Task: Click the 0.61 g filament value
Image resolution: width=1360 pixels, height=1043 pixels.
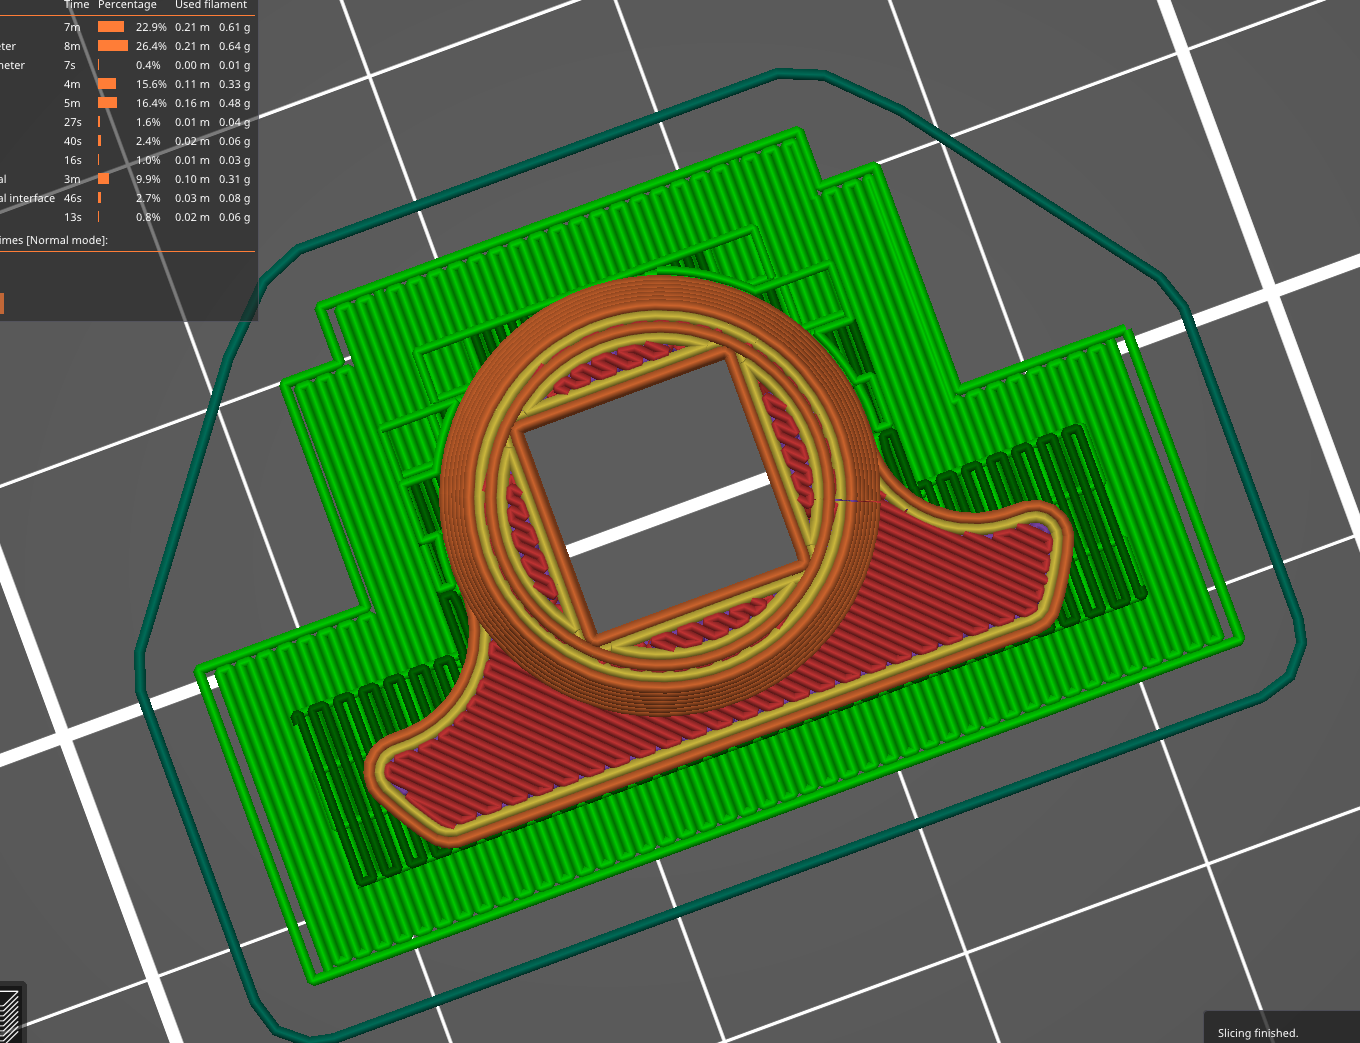Action: (x=234, y=27)
